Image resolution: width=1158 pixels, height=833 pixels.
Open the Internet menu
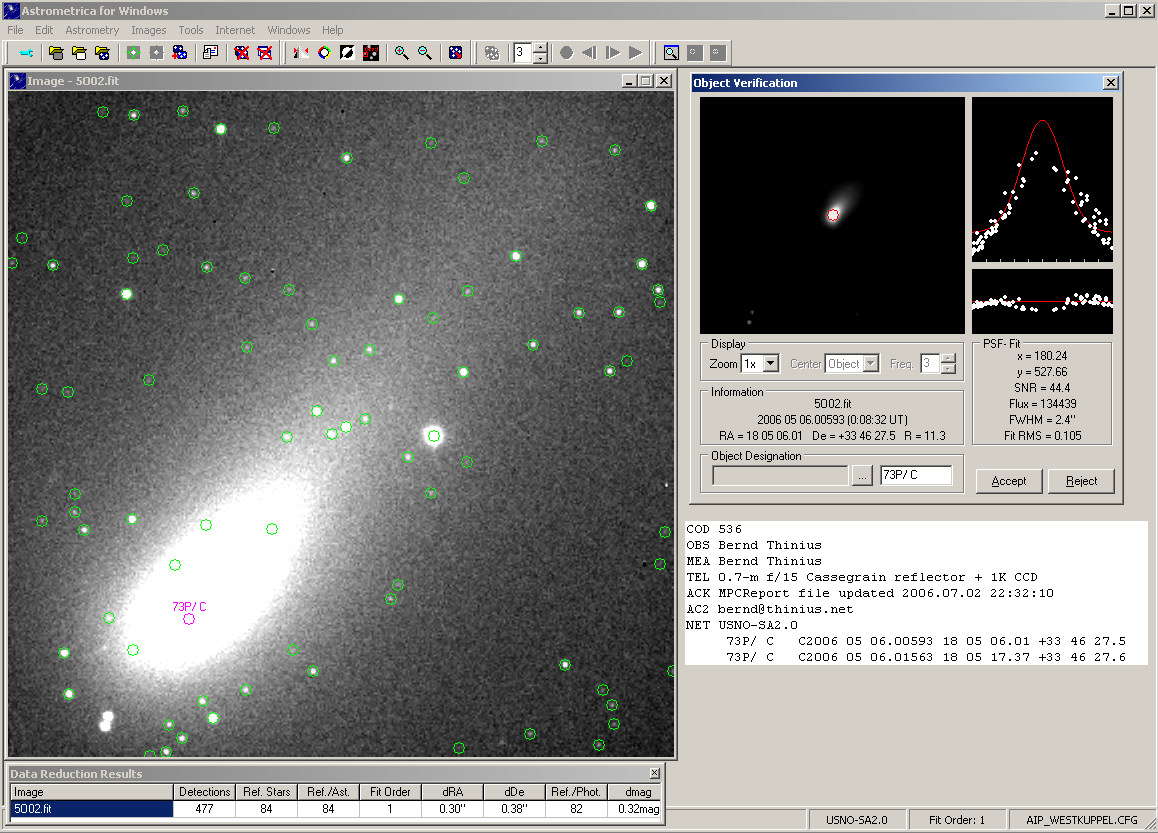coord(235,30)
